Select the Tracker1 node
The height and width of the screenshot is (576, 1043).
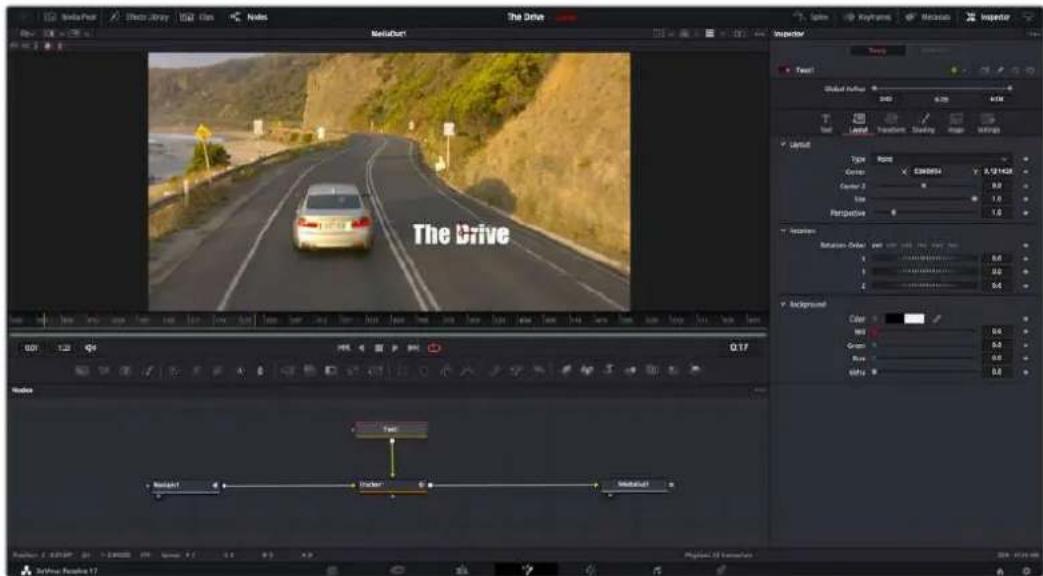click(x=392, y=486)
